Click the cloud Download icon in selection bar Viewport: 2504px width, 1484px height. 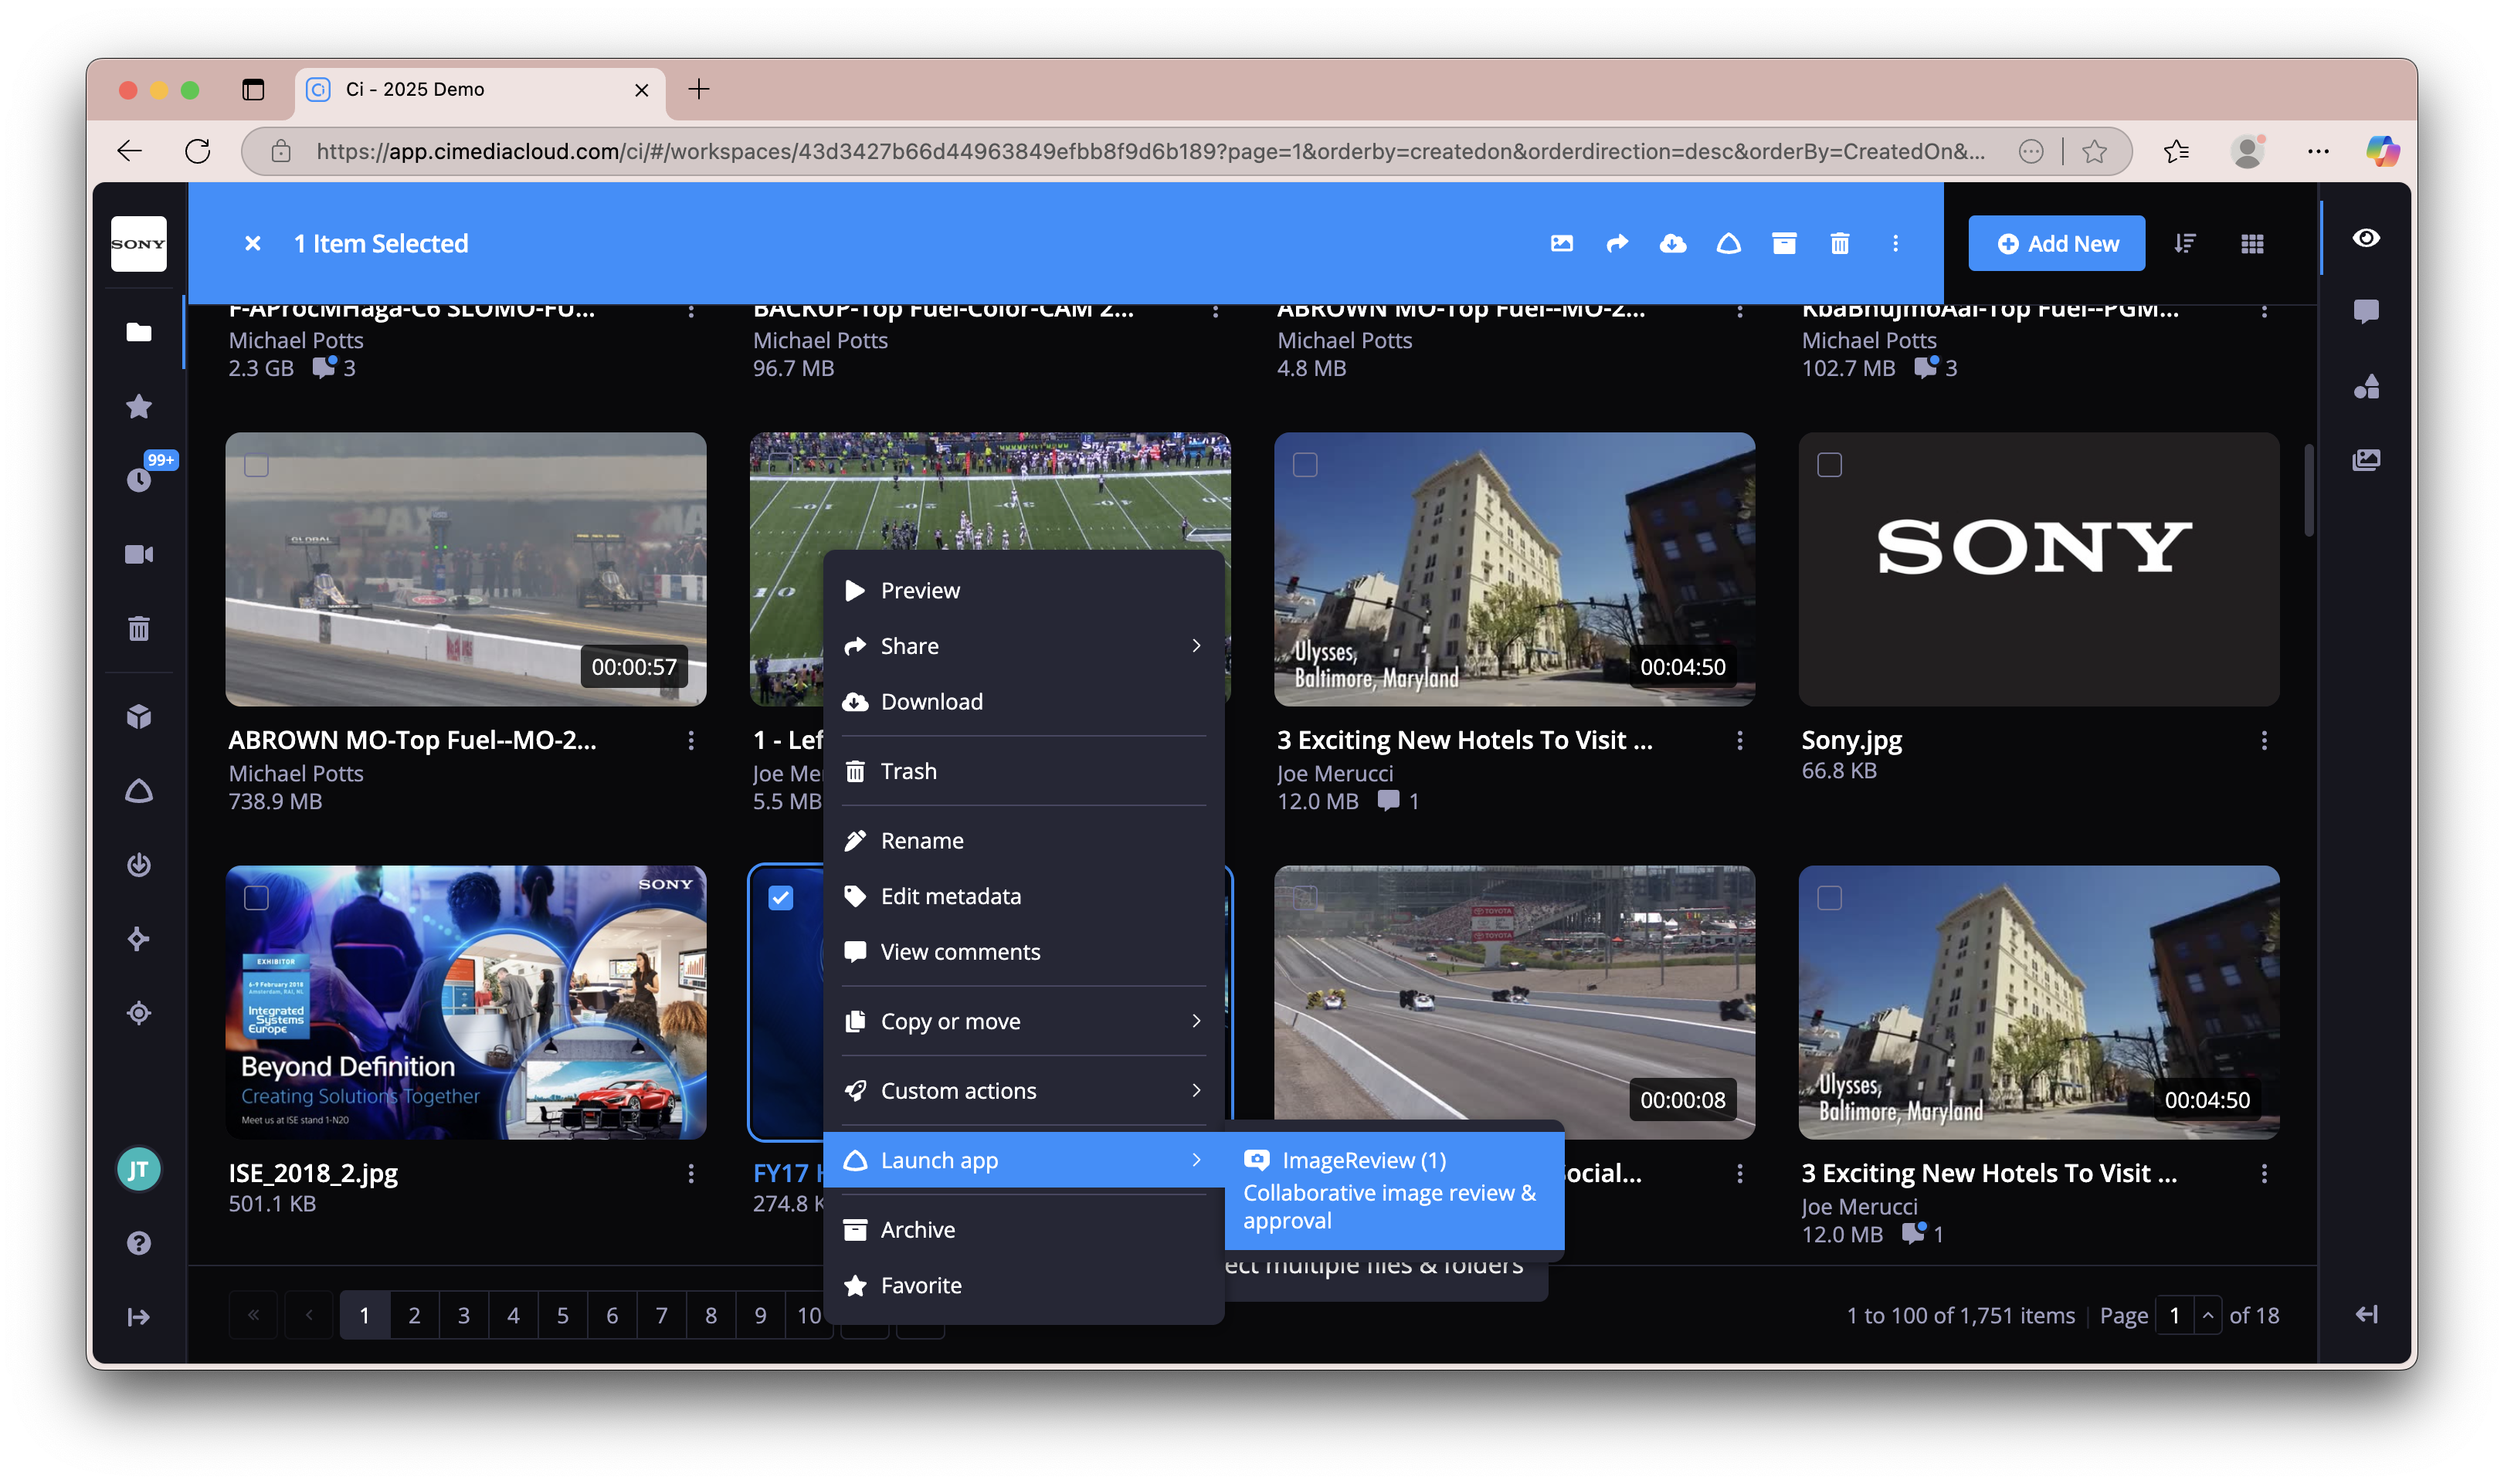pyautogui.click(x=1673, y=244)
